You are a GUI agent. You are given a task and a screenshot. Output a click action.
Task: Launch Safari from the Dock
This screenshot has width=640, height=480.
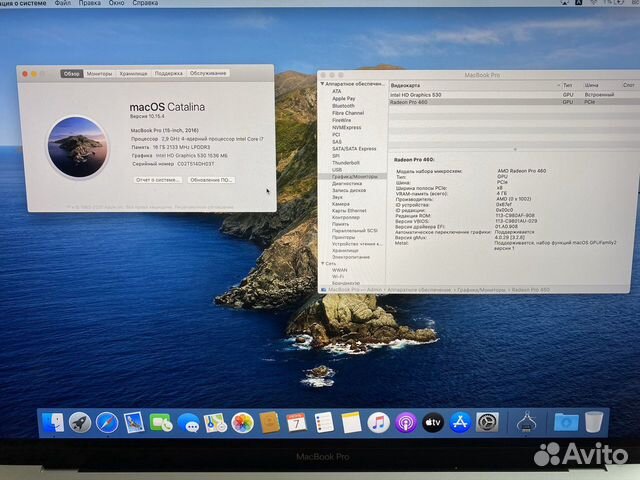[107, 422]
